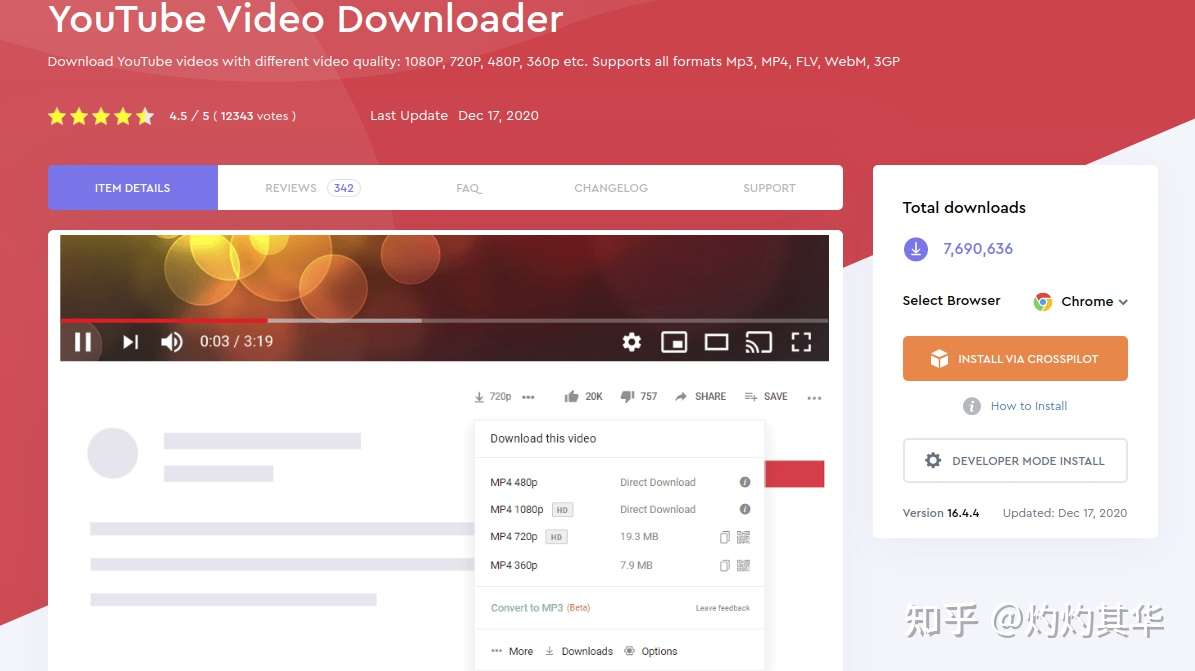Open the FAQ tab
The image size is (1195, 671).
[469, 188]
